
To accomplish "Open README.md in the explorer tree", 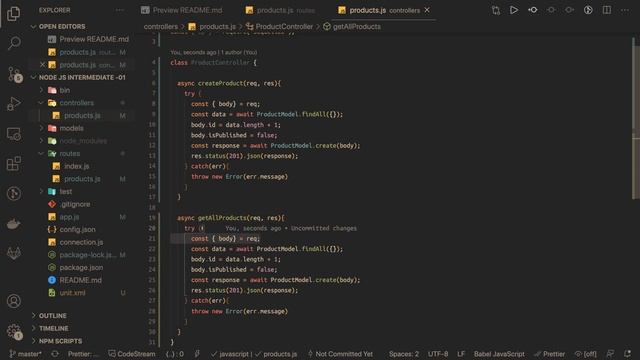I will click(x=80, y=280).
